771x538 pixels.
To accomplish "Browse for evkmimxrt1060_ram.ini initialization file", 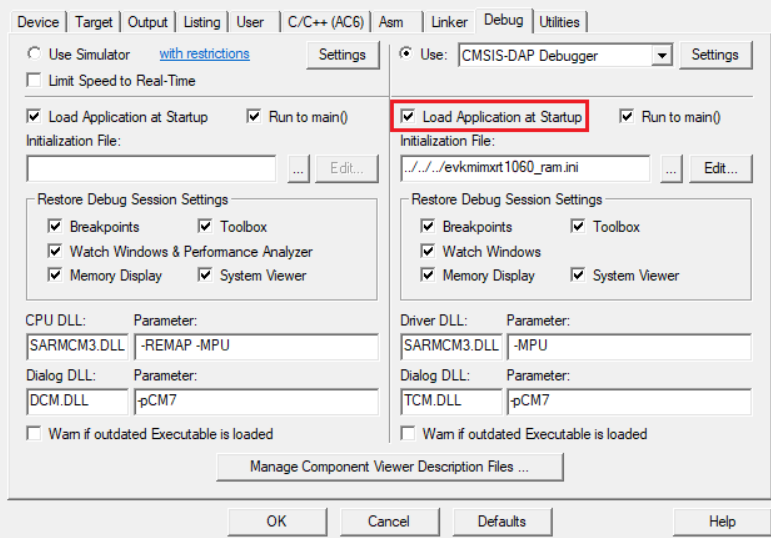I will (x=671, y=169).
